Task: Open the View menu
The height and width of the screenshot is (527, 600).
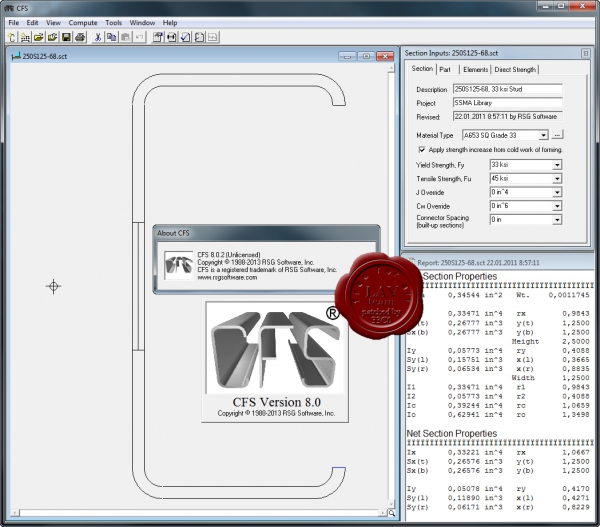Action: coord(53,23)
